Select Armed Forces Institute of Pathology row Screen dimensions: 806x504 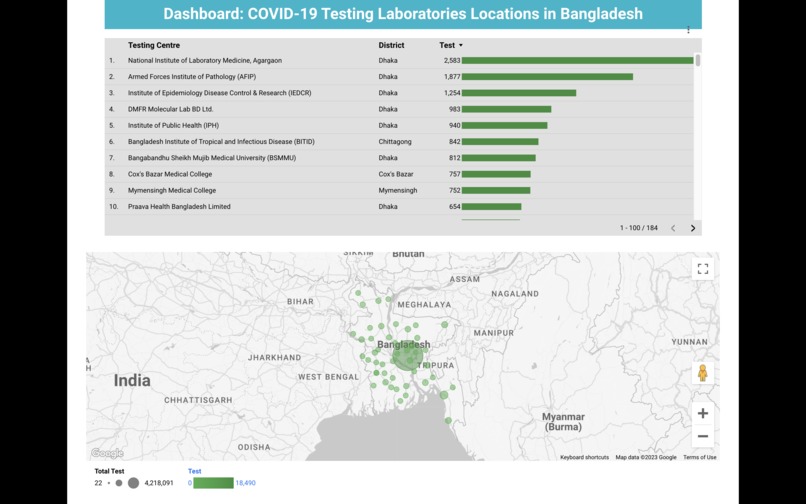[399, 77]
